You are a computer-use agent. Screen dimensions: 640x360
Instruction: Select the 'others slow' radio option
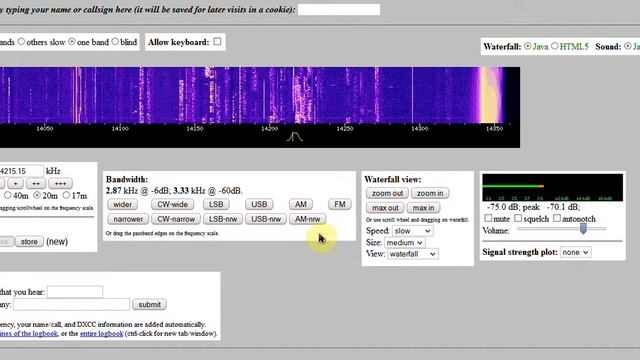tap(21, 42)
